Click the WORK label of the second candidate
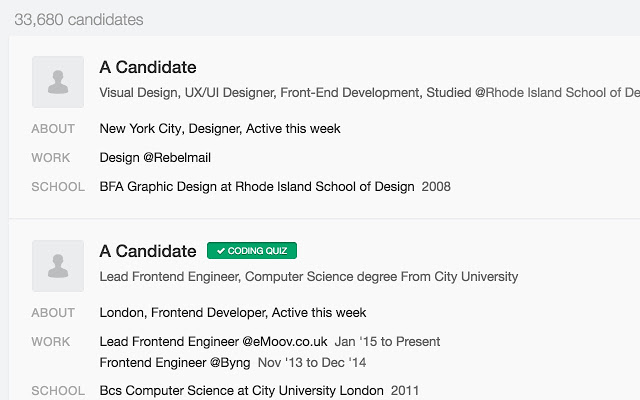This screenshot has width=640, height=400. (x=51, y=341)
